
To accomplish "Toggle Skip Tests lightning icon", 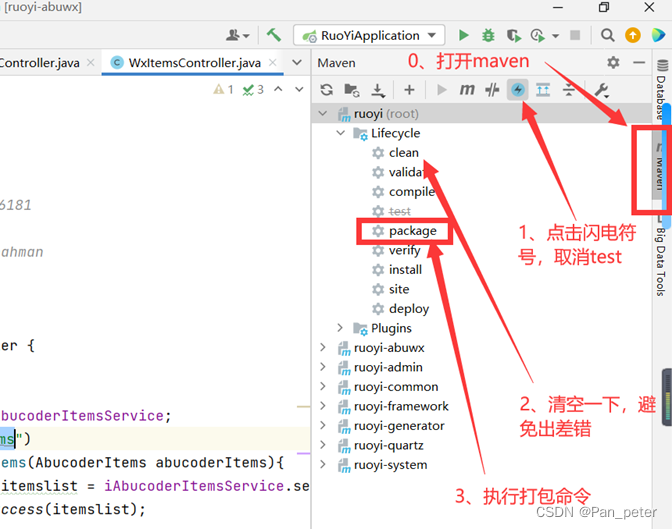I will tap(517, 90).
